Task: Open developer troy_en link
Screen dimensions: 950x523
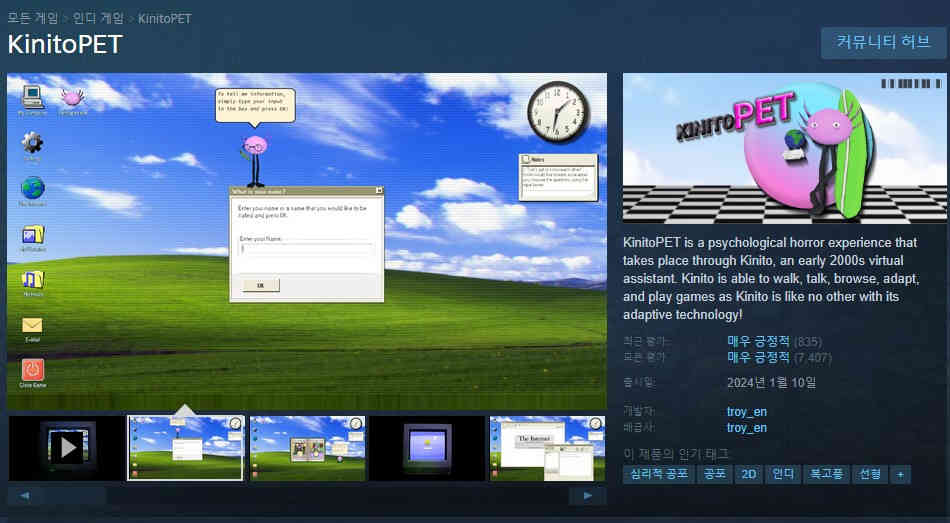Action: pos(747,411)
